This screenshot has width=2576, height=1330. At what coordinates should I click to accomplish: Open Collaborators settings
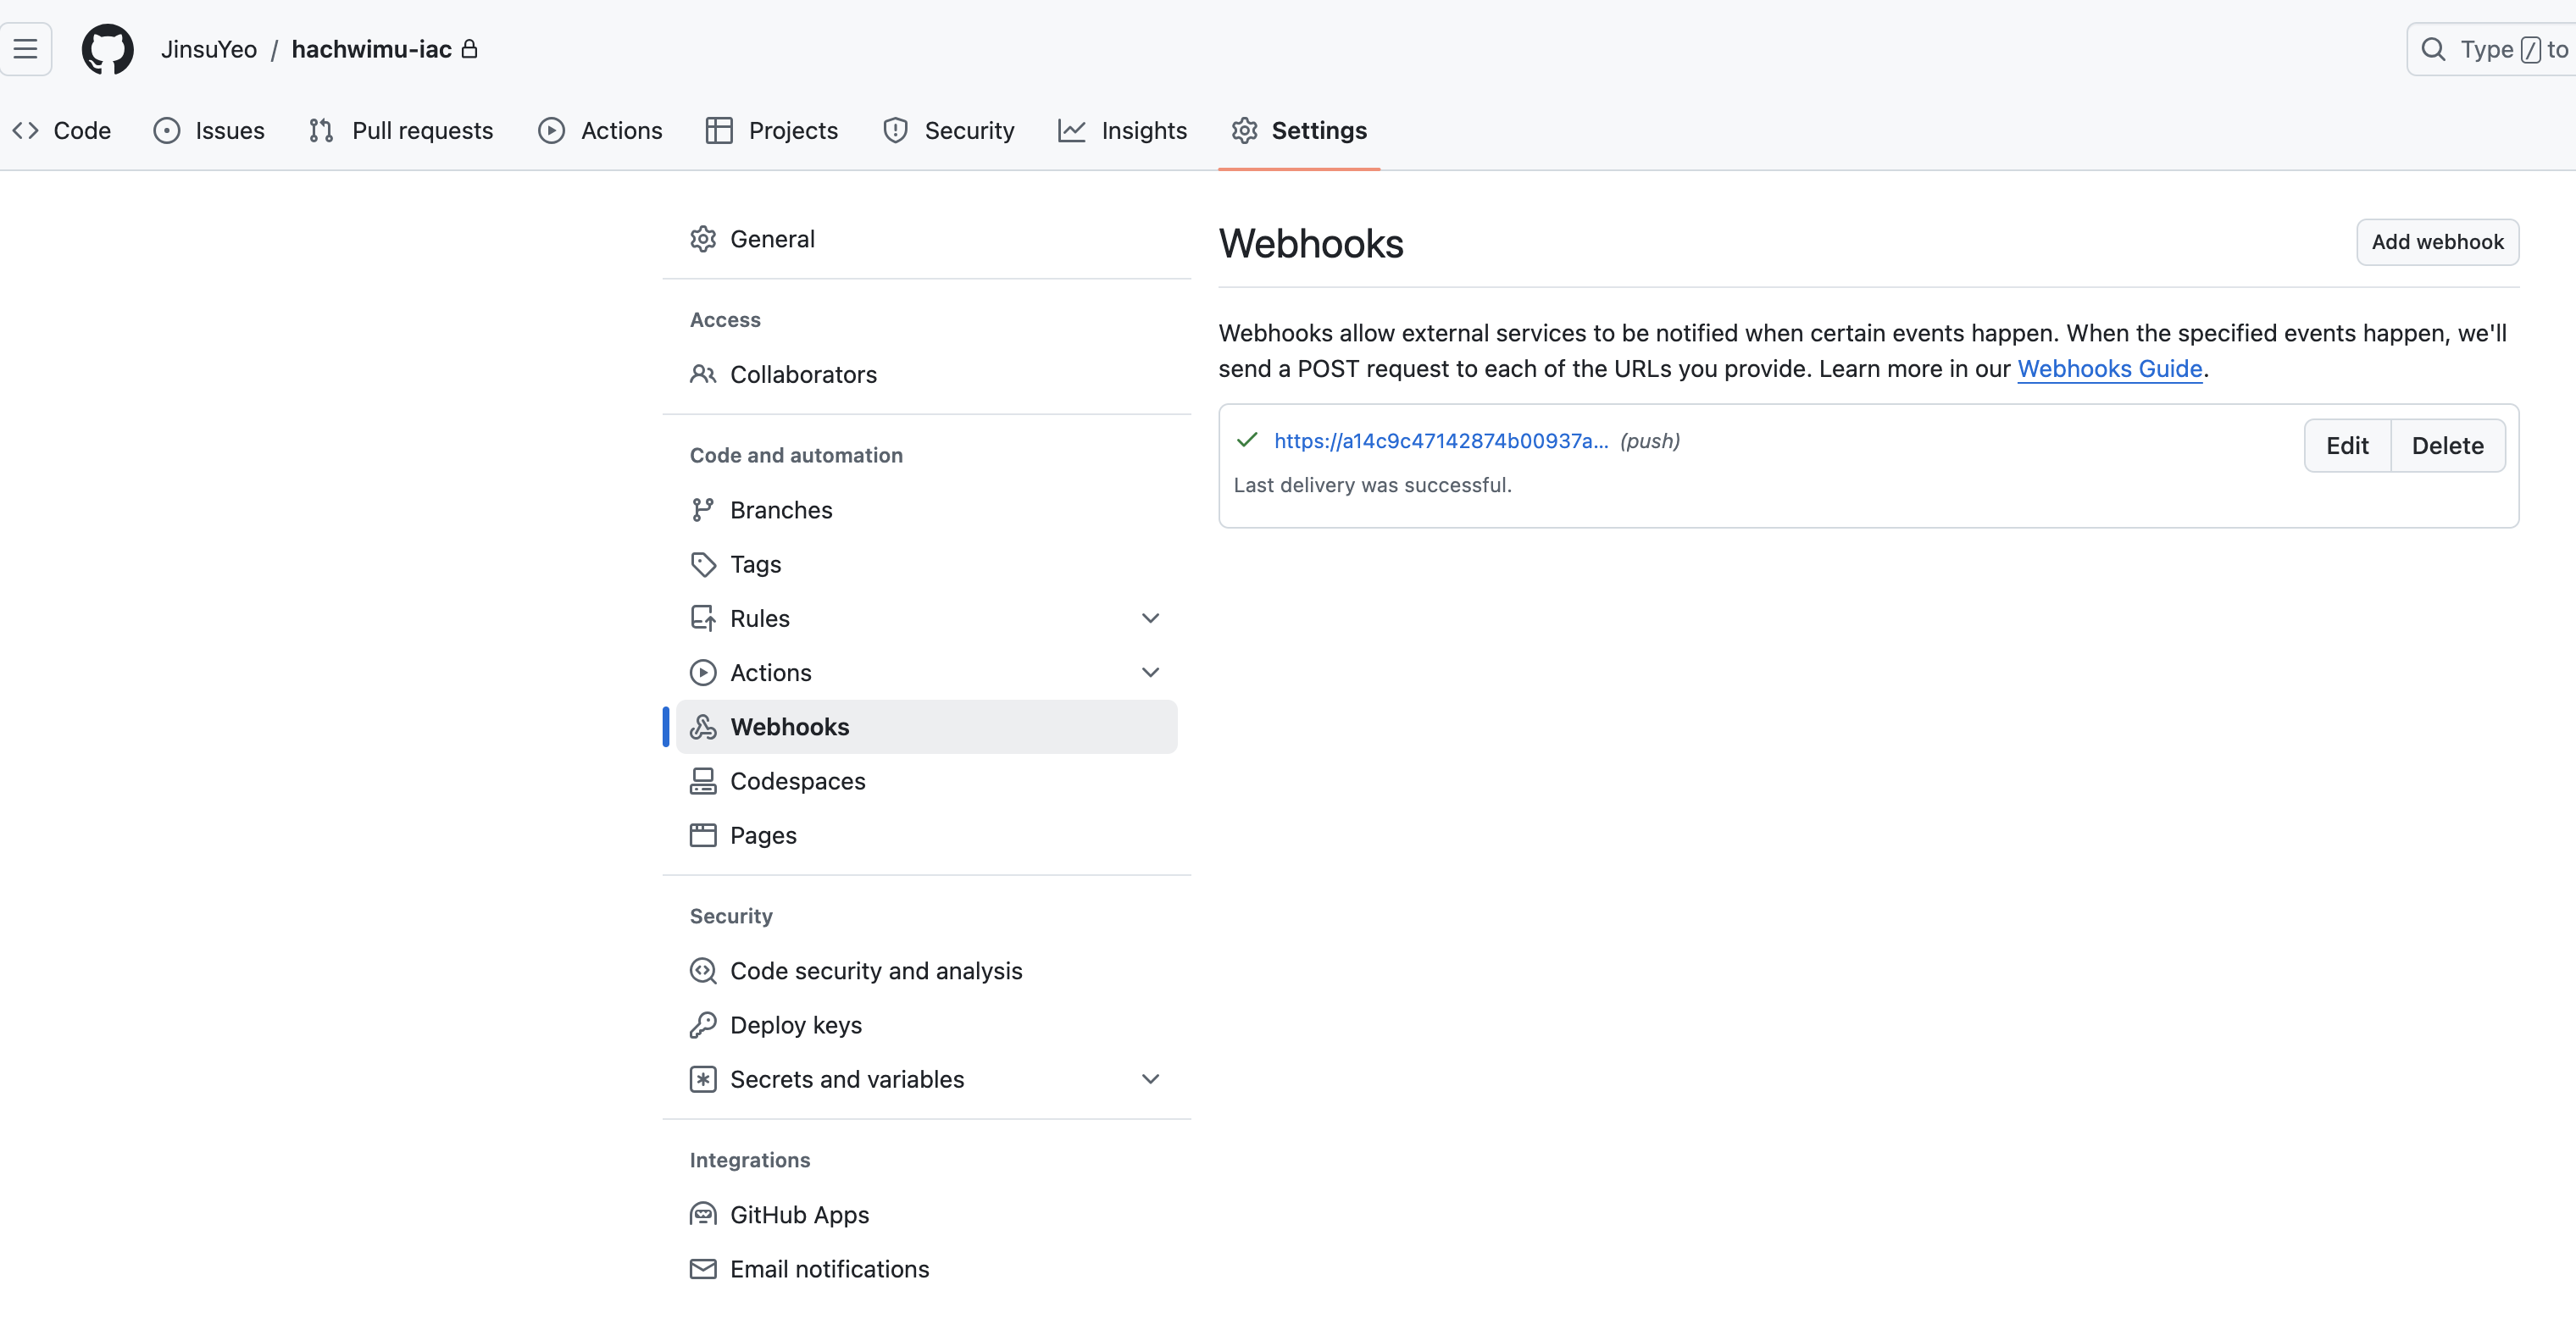926,374
